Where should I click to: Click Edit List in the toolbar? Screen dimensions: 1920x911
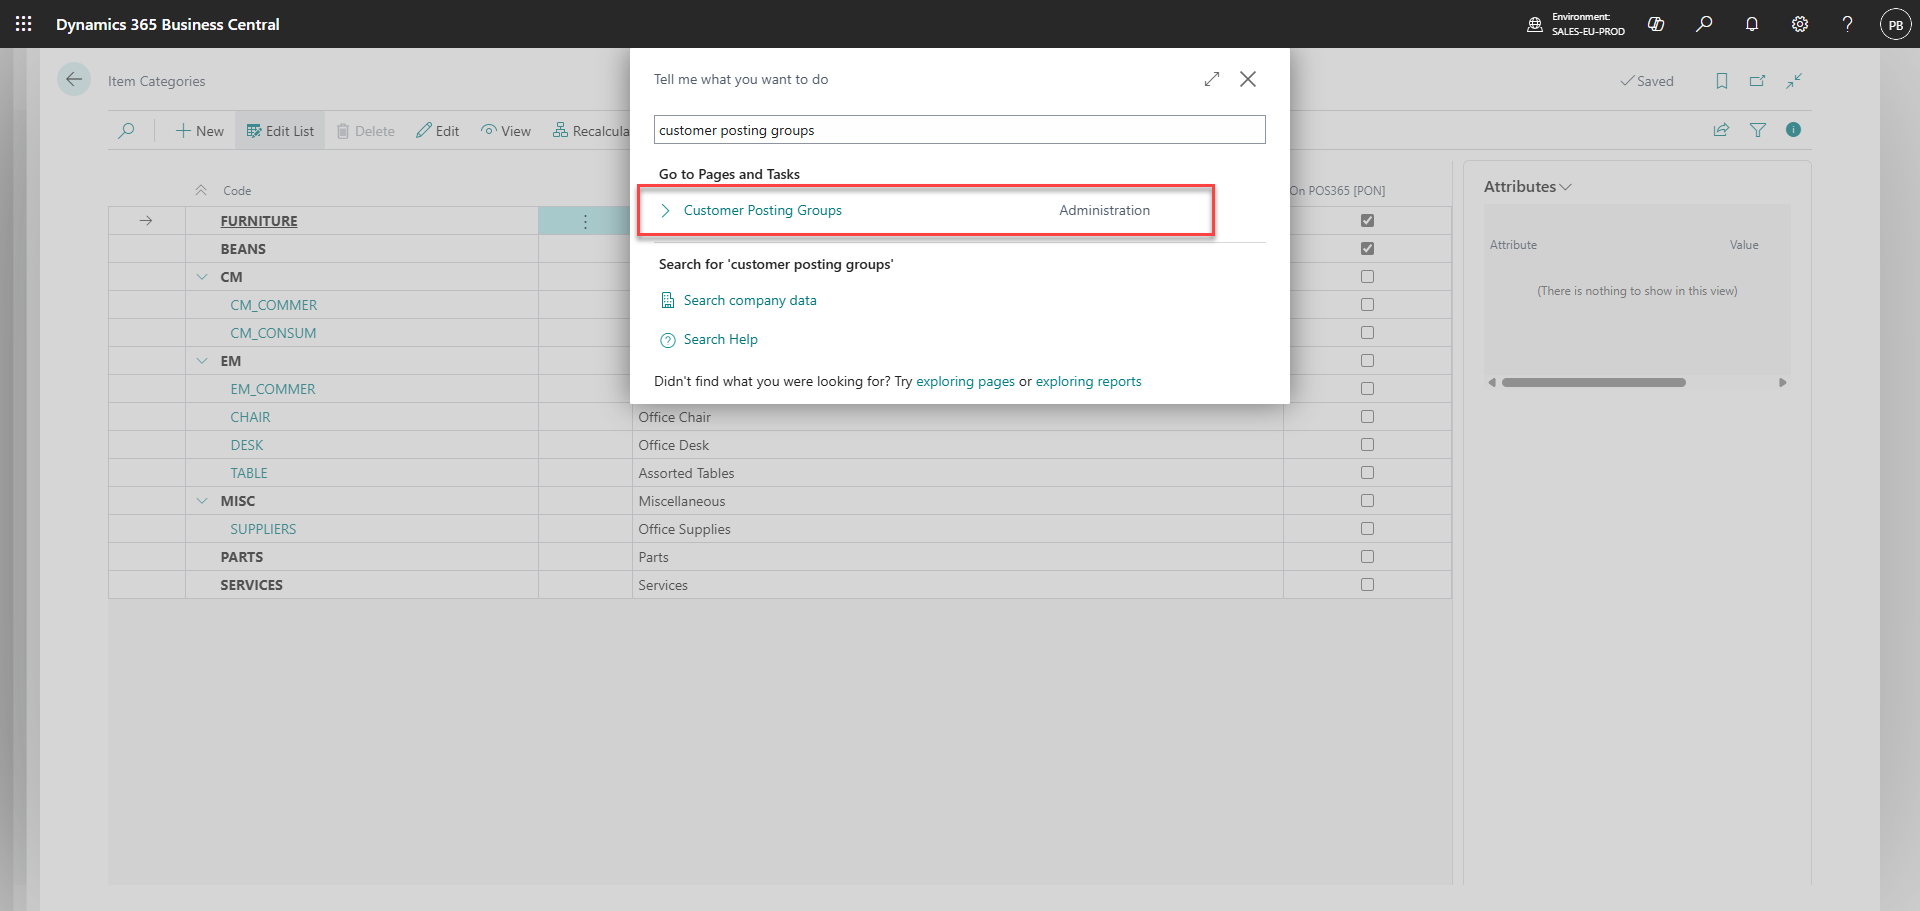click(x=280, y=131)
